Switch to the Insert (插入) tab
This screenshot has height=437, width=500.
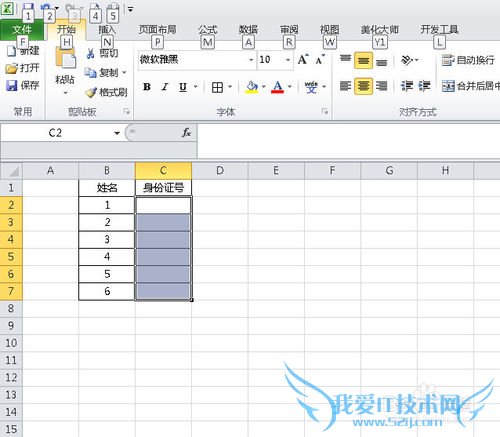107,30
